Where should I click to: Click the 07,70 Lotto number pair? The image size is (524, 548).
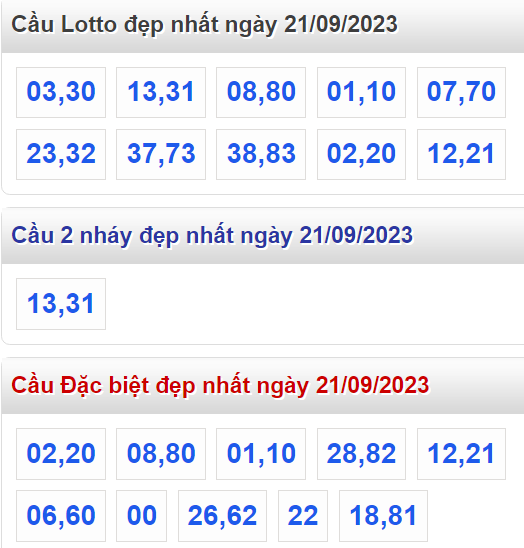(461, 92)
